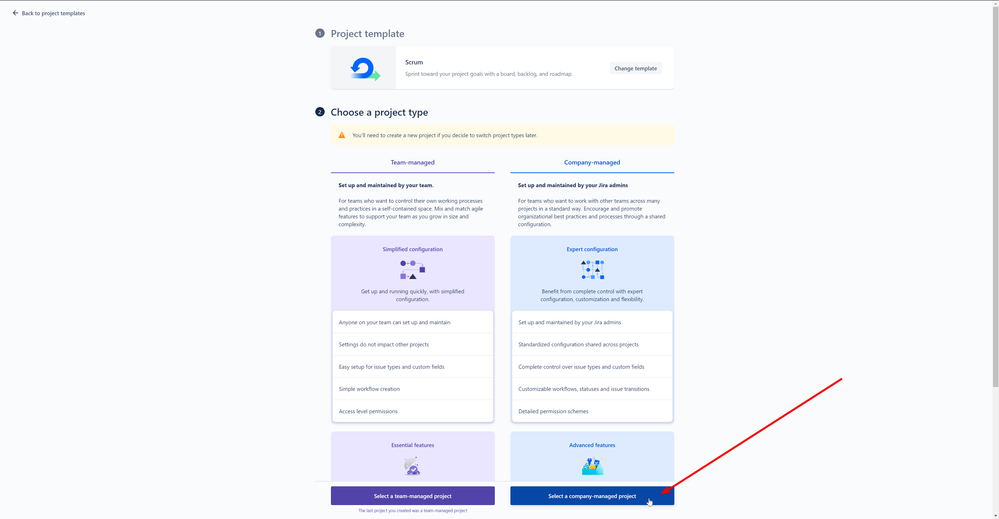The height and width of the screenshot is (519, 999).
Task: Click the Expert configuration title
Action: (x=592, y=249)
